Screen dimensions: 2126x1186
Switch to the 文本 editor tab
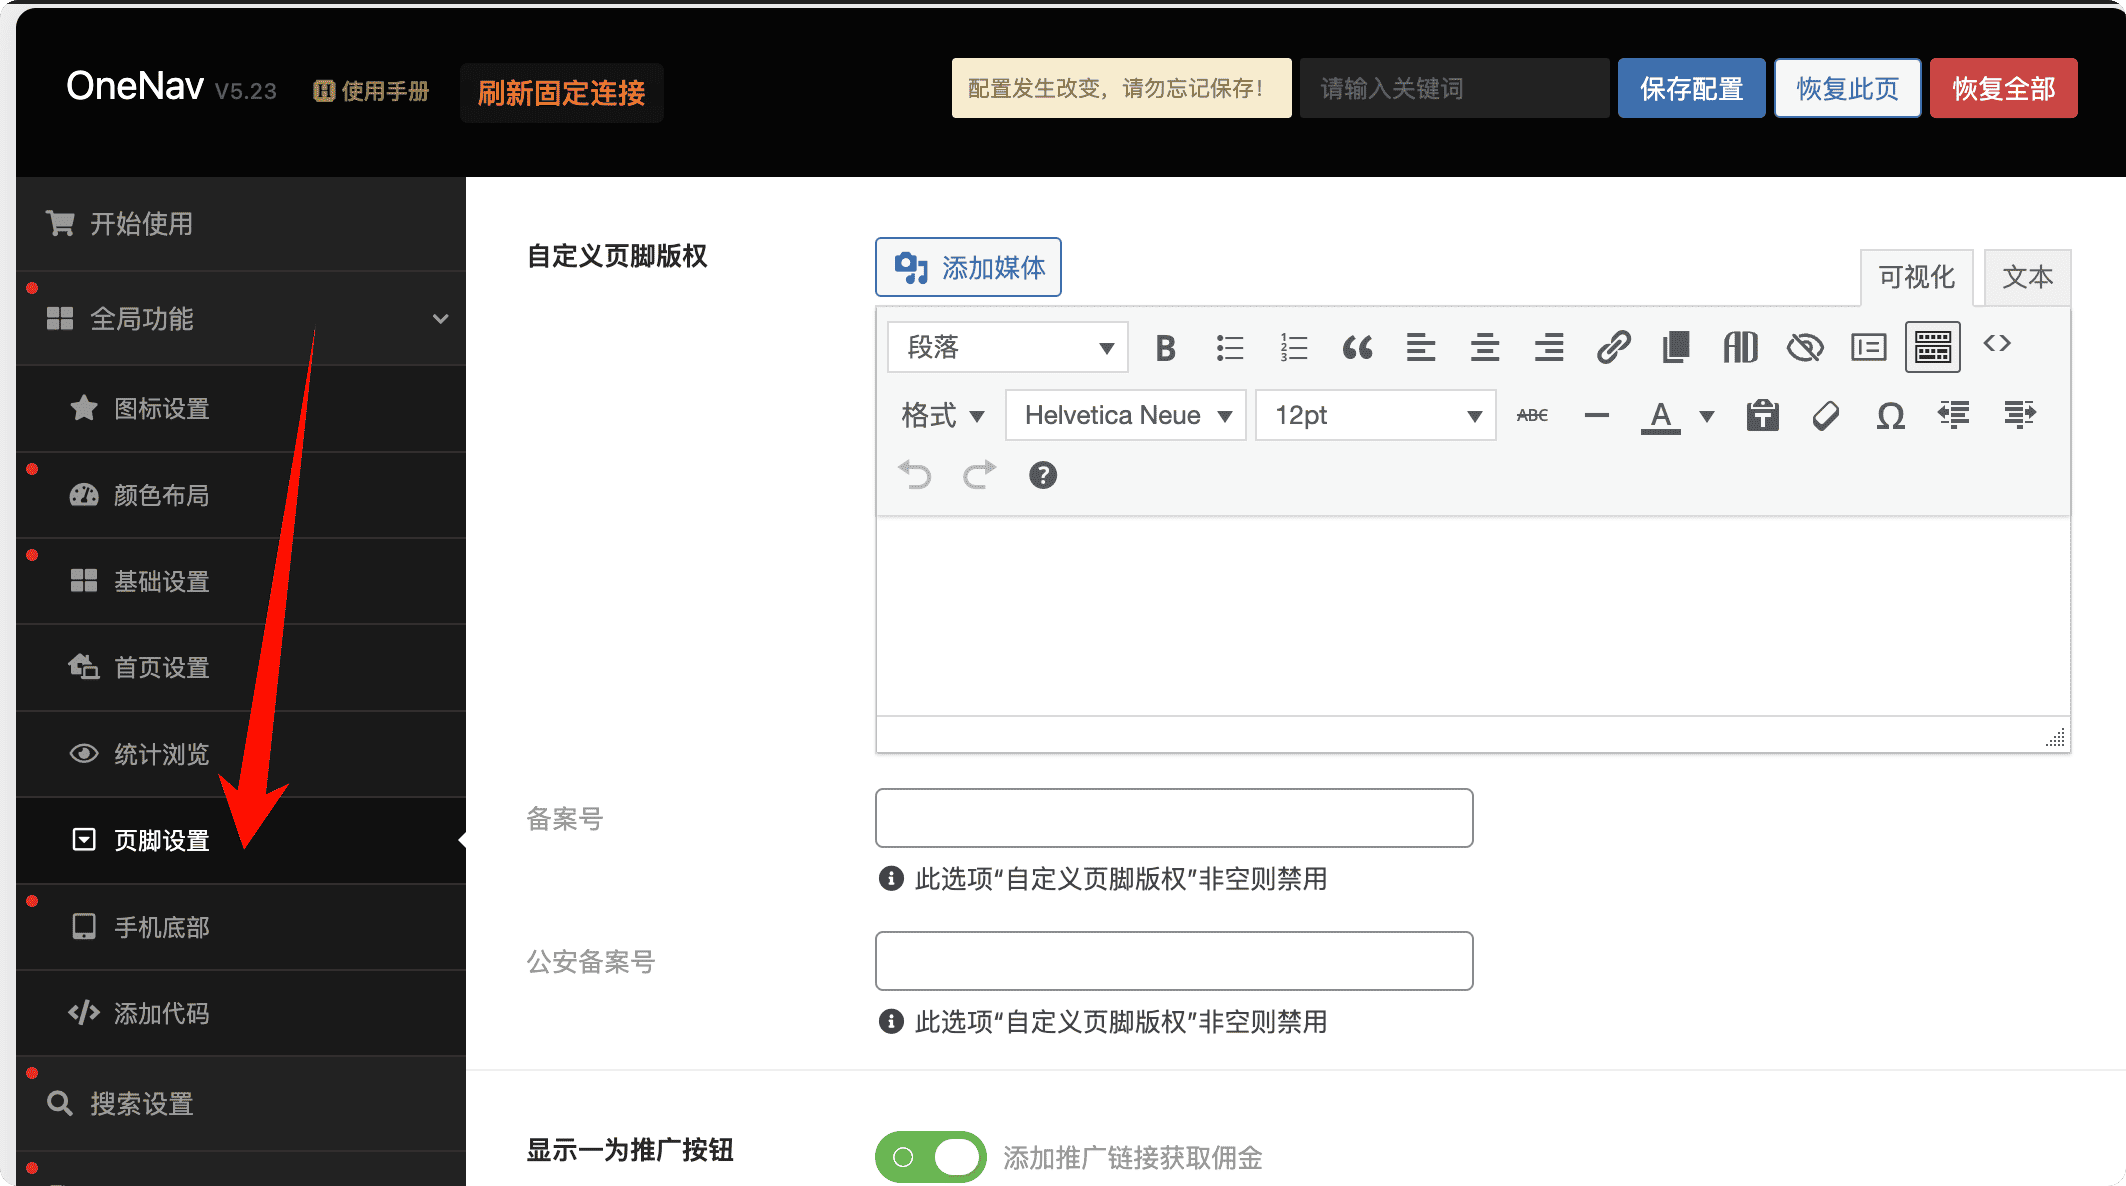pos(2027,277)
